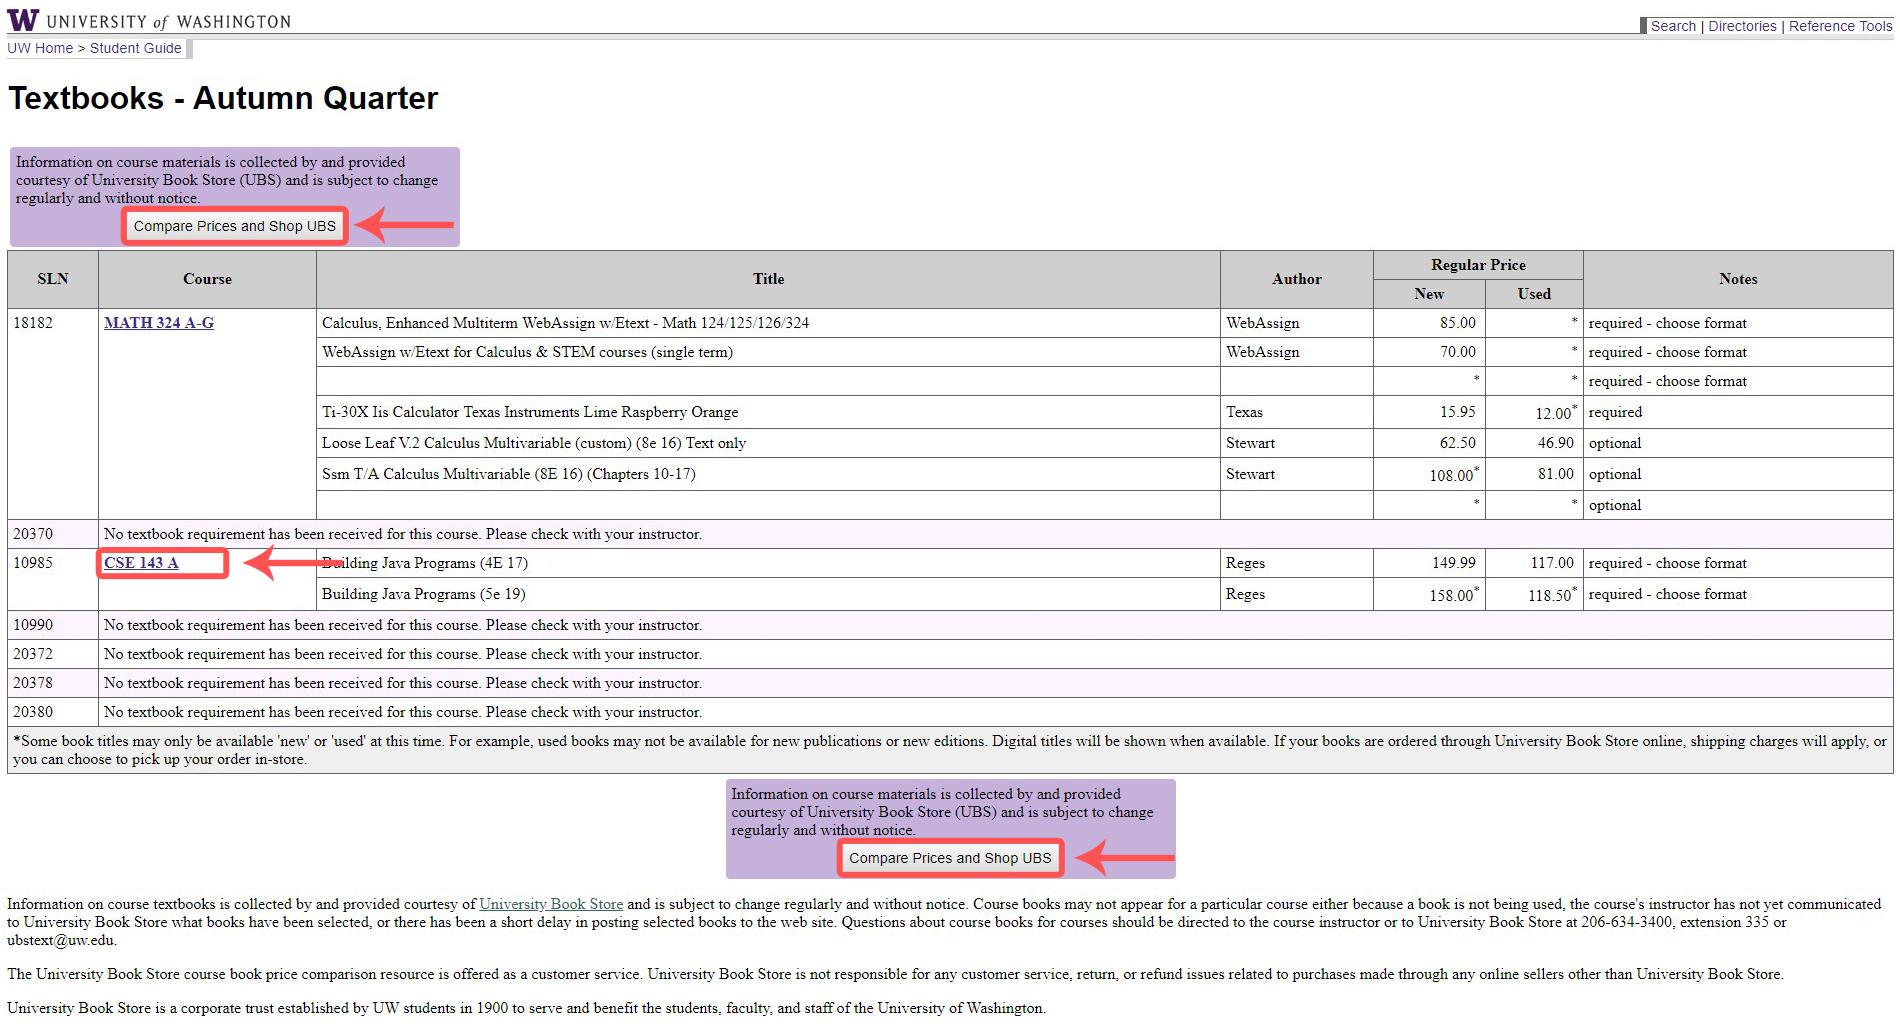
Task: Click new price 15.95
Action: point(1457,412)
